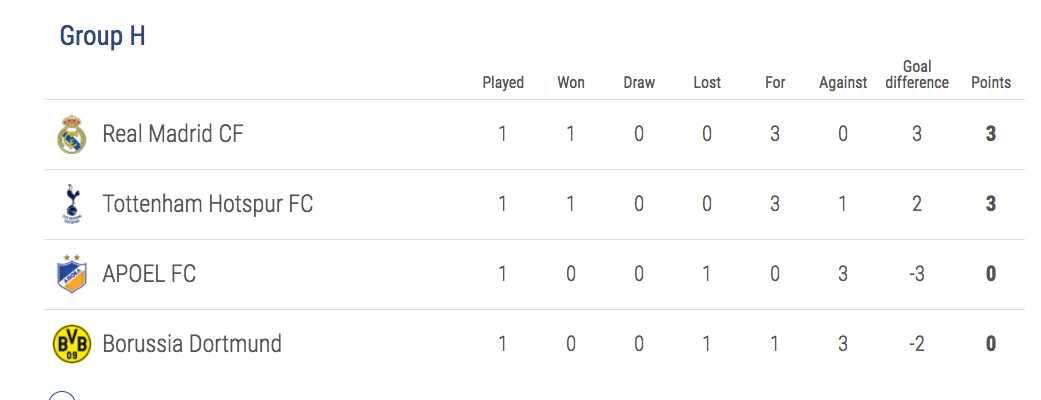Click the Tottenham Hotspur cockerel crest

72,204
